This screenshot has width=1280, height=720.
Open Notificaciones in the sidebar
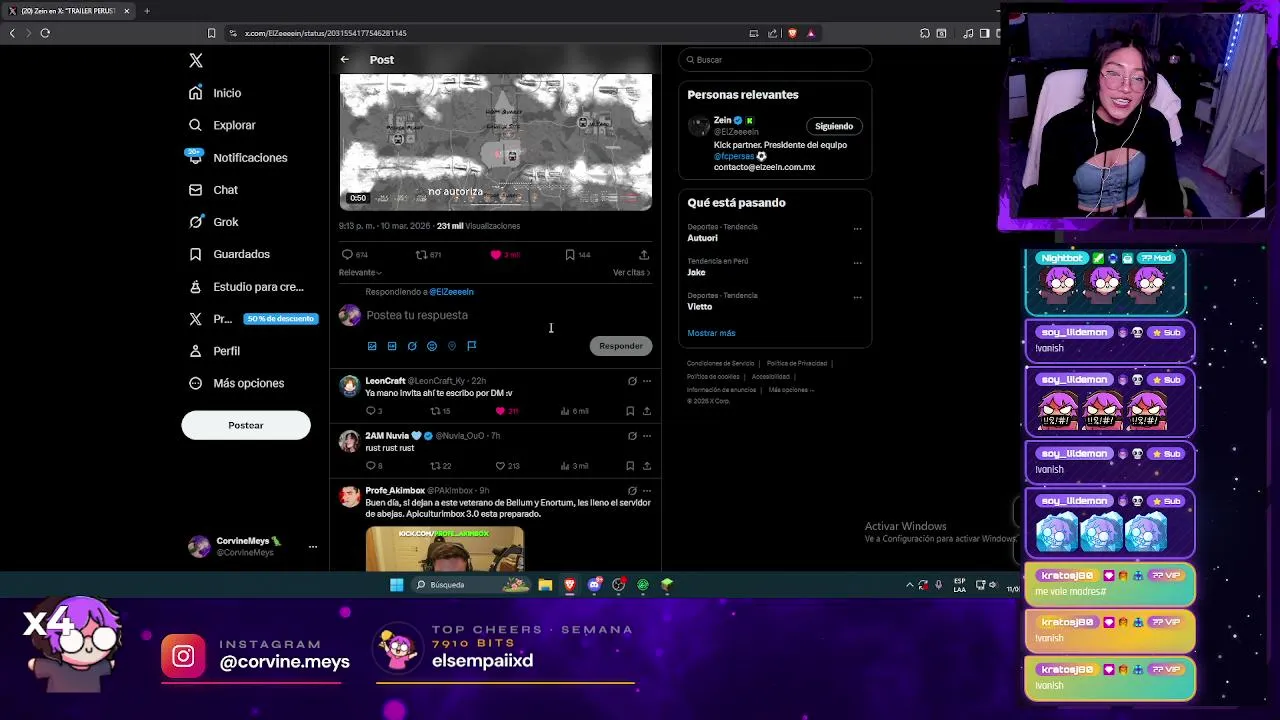point(238,157)
